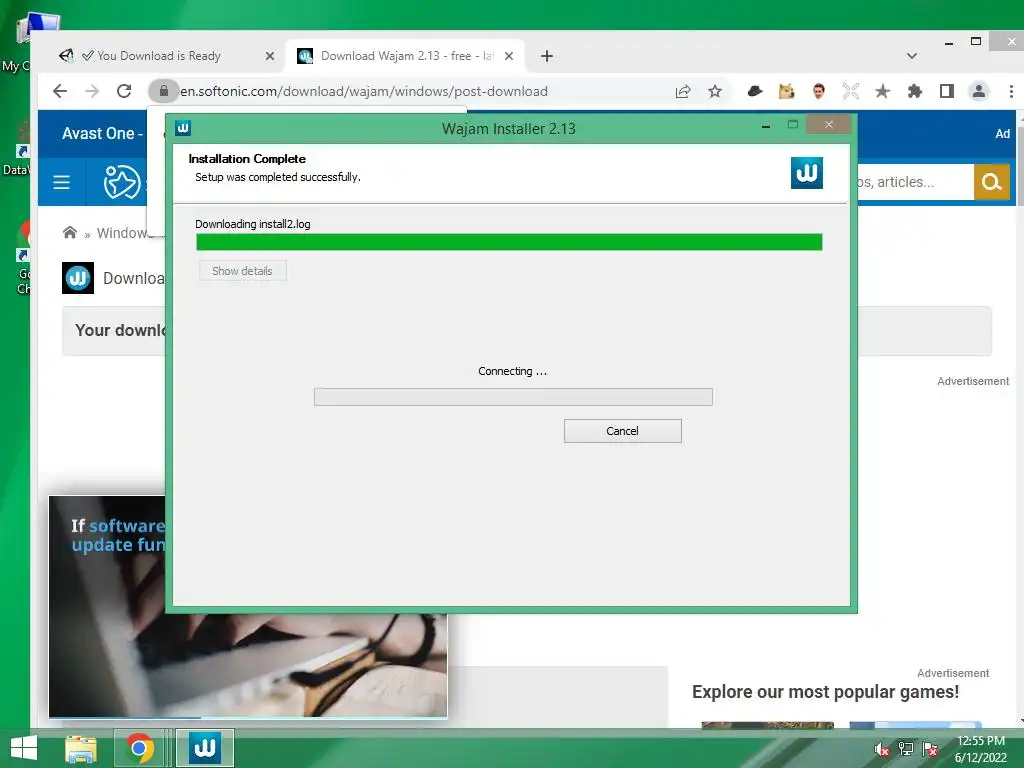Screen dimensions: 1024x768
Task: Click the face avatar extension icon
Action: 819,91
